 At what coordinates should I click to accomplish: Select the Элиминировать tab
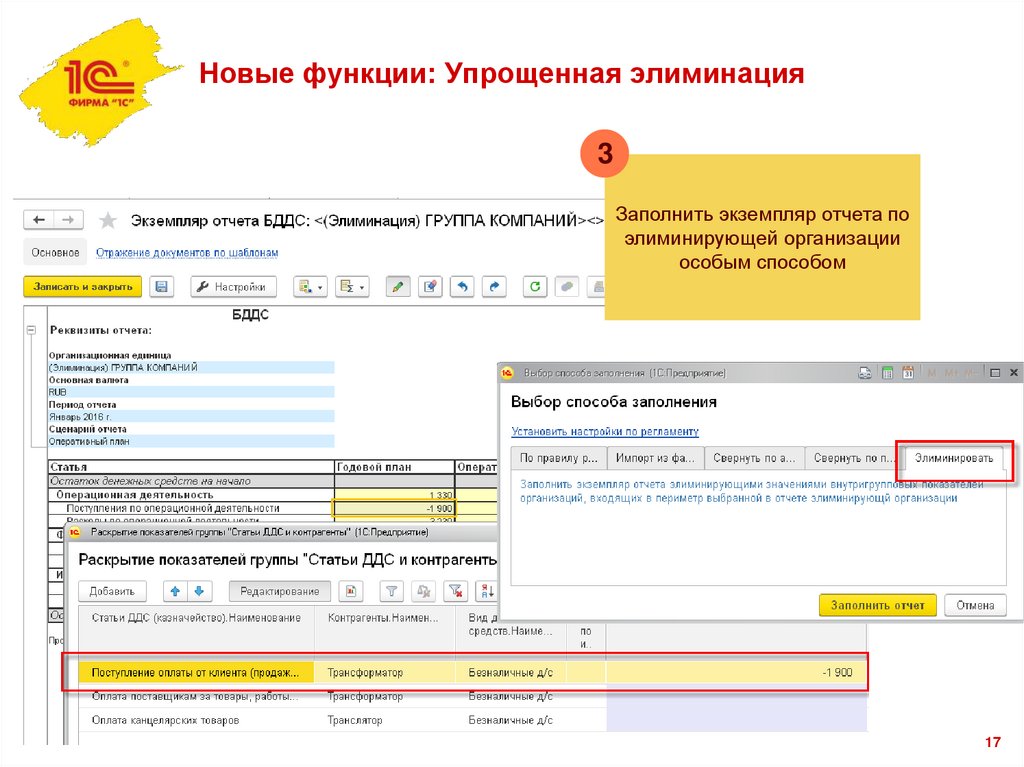pyautogui.click(x=953, y=458)
